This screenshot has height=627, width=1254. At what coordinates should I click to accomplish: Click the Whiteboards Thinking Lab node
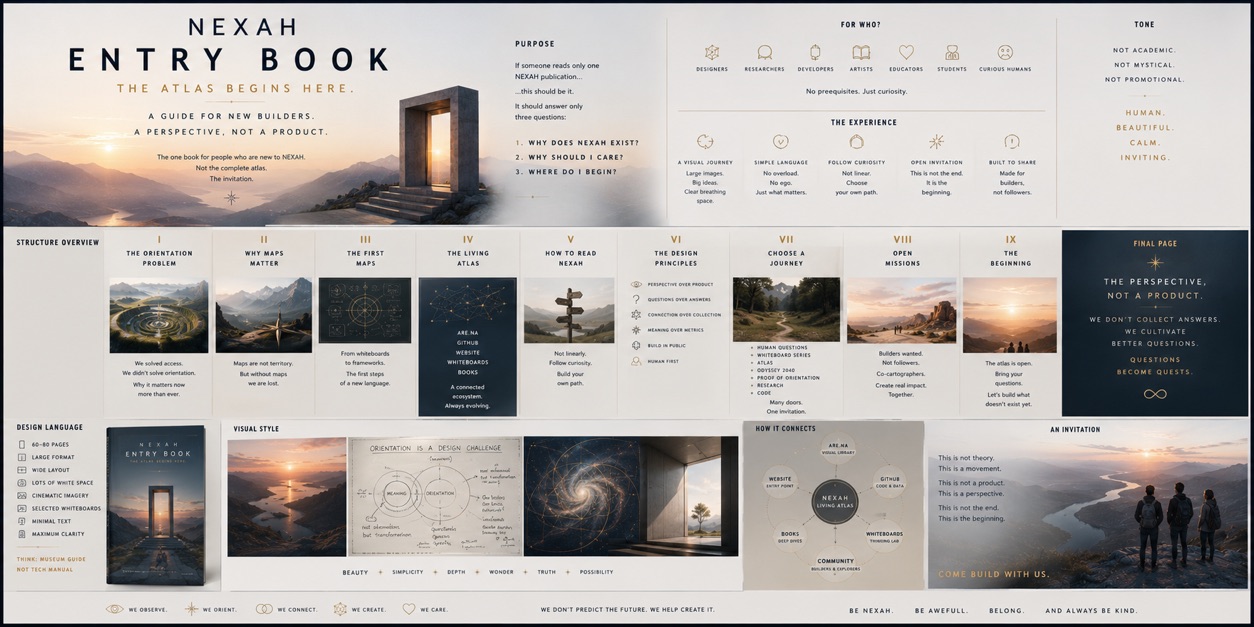point(884,536)
